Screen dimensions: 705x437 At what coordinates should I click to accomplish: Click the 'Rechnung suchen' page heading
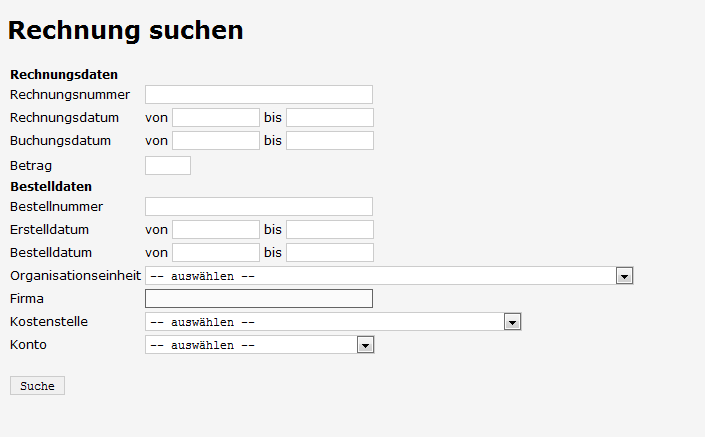(126, 31)
